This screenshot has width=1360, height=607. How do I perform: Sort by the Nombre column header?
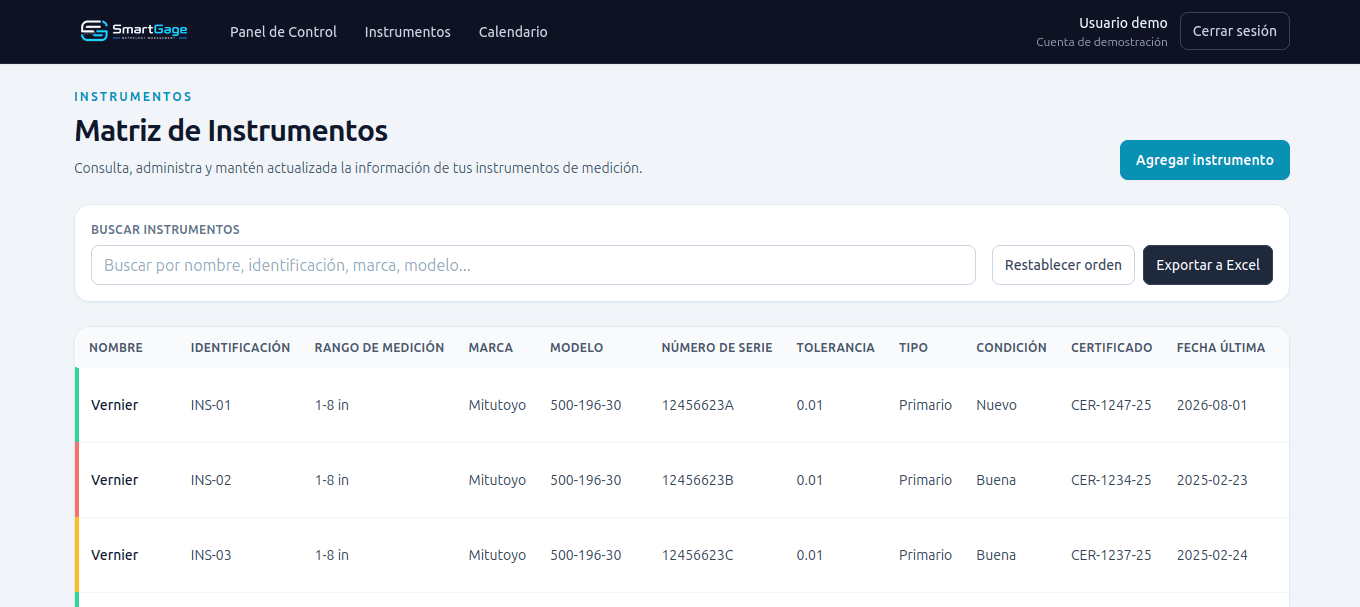[116, 348]
